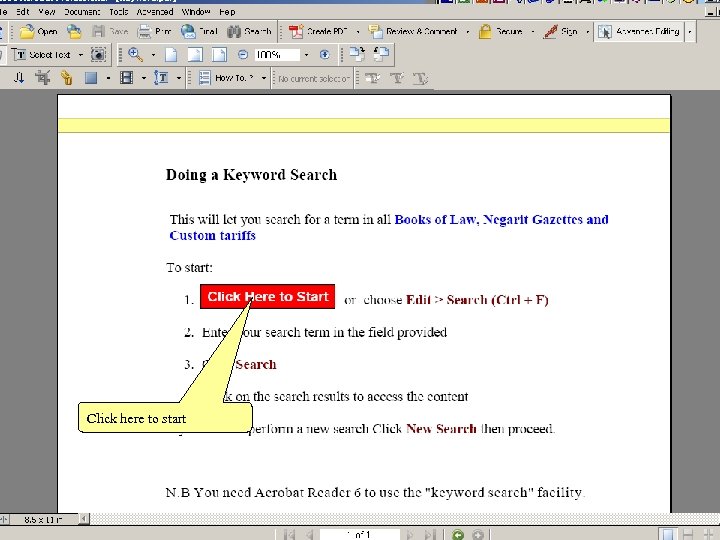Screen dimensions: 720x540
Task: Click the Underline text tool icon
Action: pos(420,79)
